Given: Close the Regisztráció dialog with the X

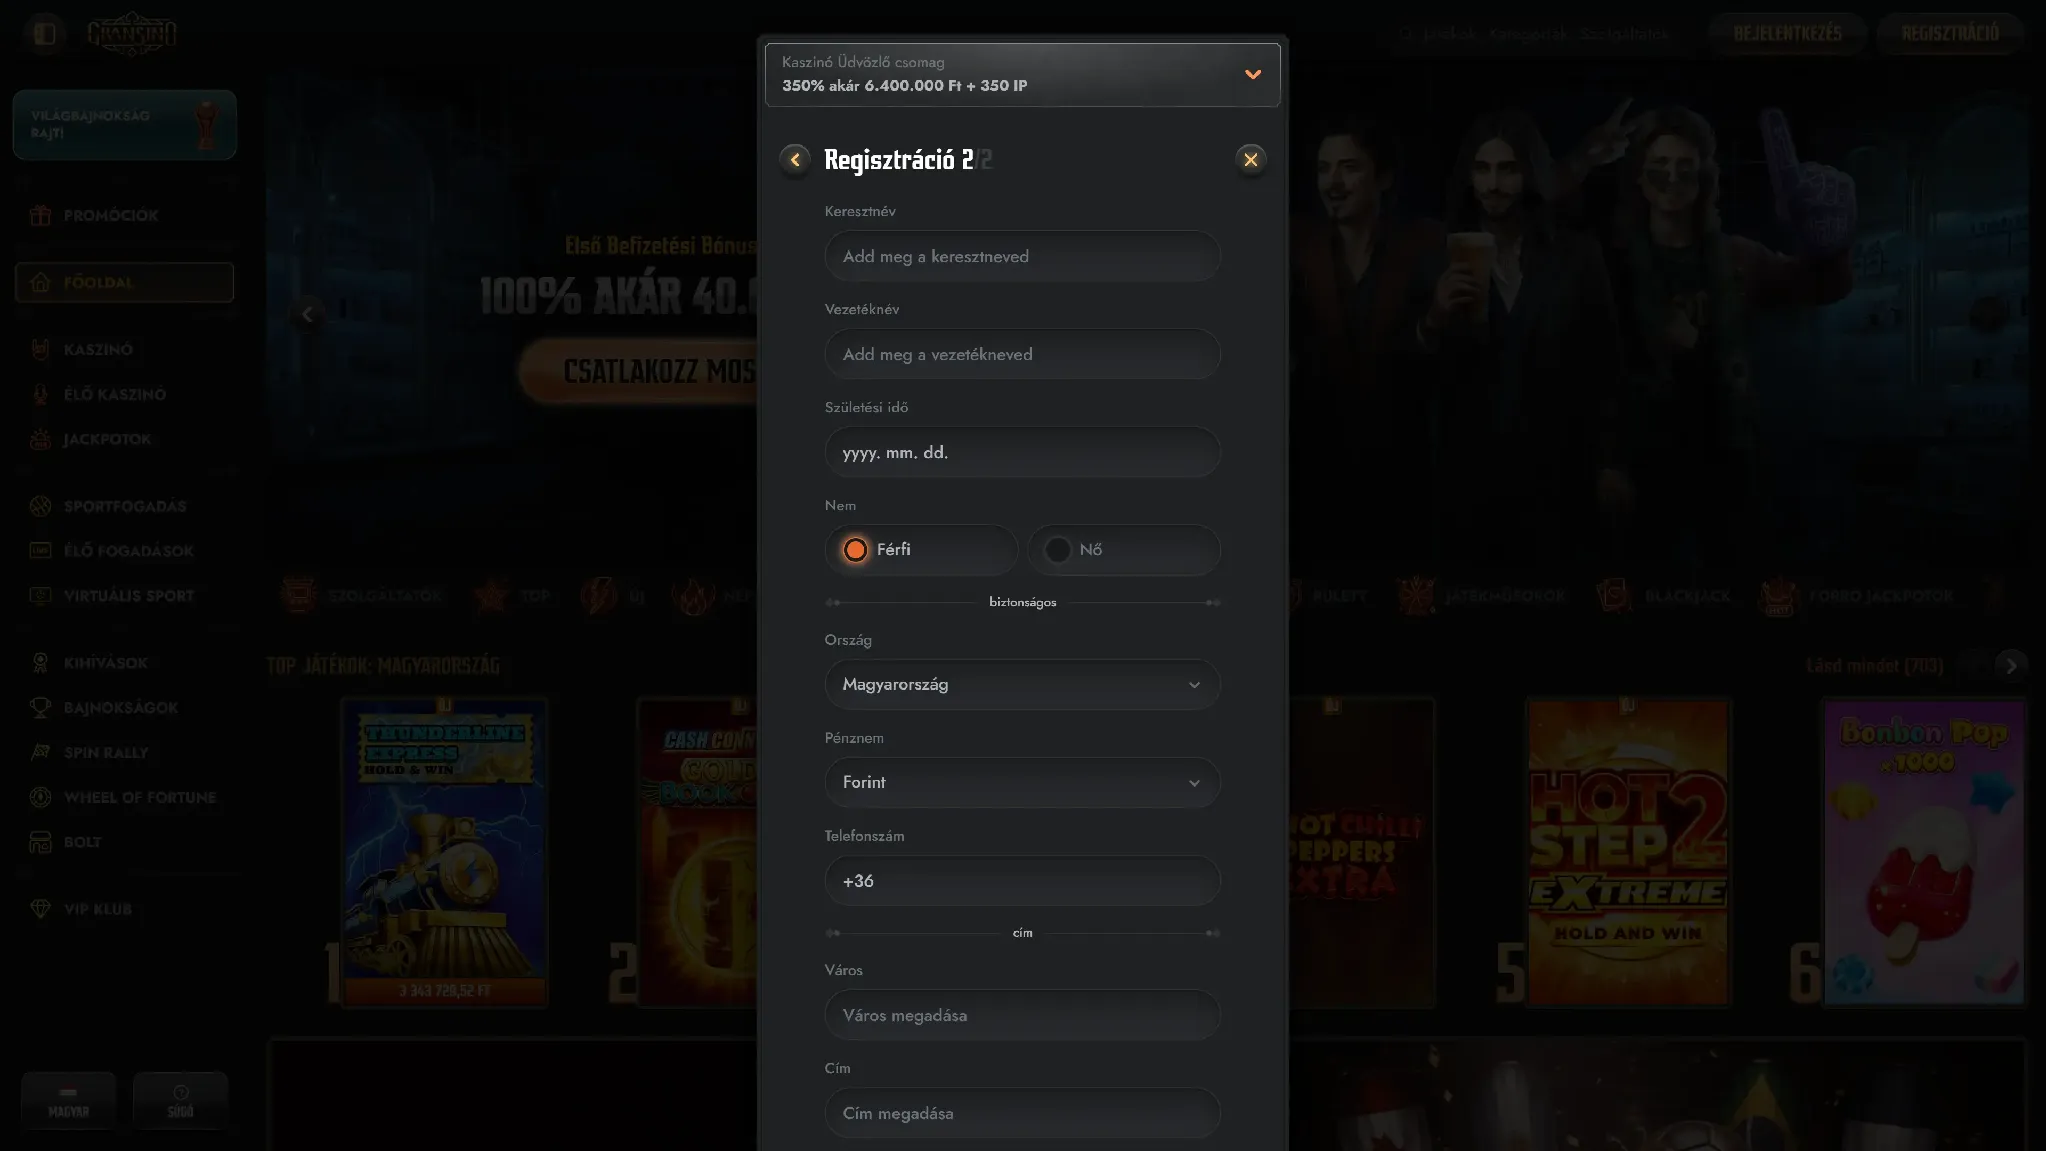Looking at the screenshot, I should (1250, 160).
